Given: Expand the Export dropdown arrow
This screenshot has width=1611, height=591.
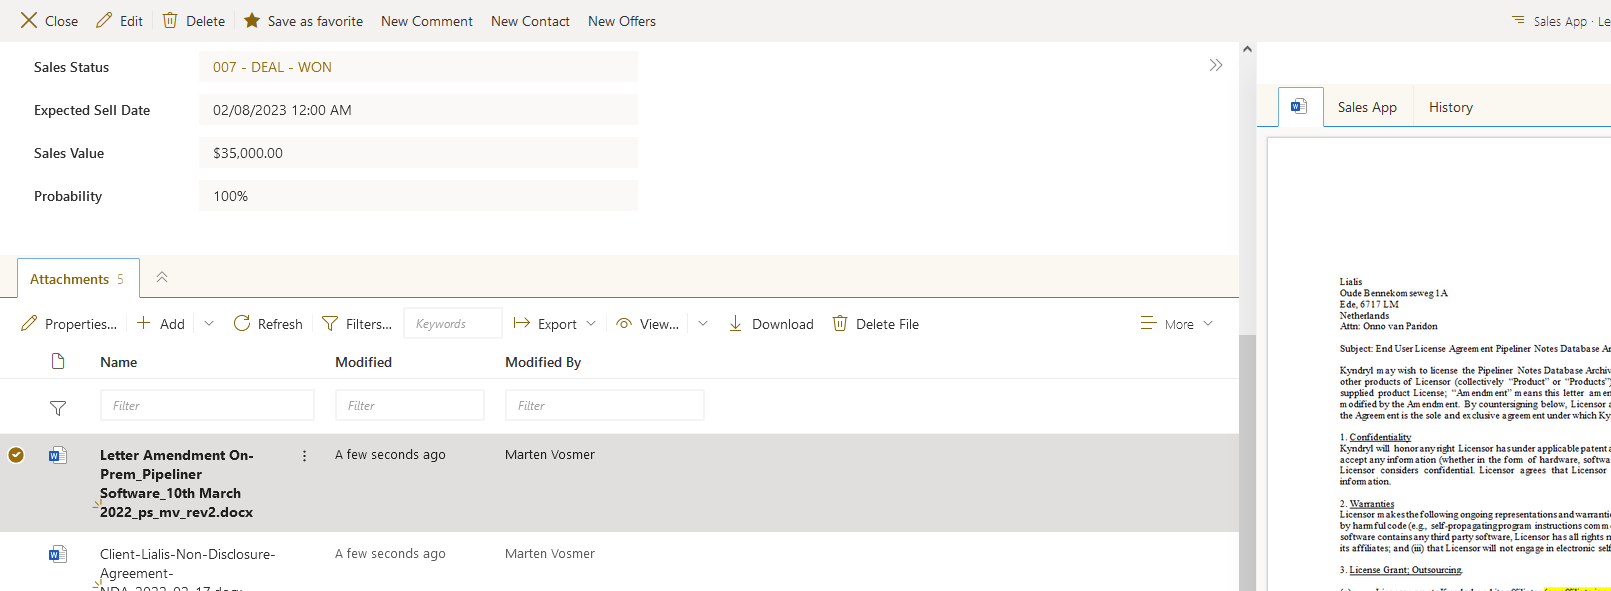Looking at the screenshot, I should tap(591, 323).
